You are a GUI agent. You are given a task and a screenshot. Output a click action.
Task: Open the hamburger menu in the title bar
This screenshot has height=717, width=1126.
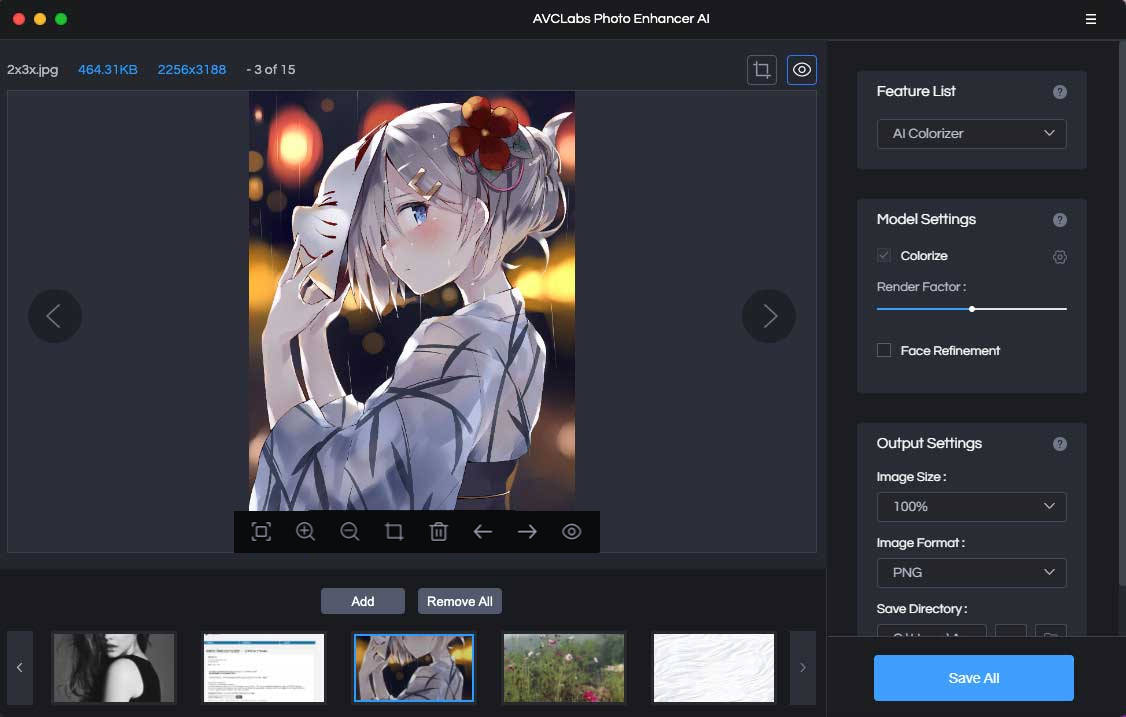click(x=1090, y=19)
